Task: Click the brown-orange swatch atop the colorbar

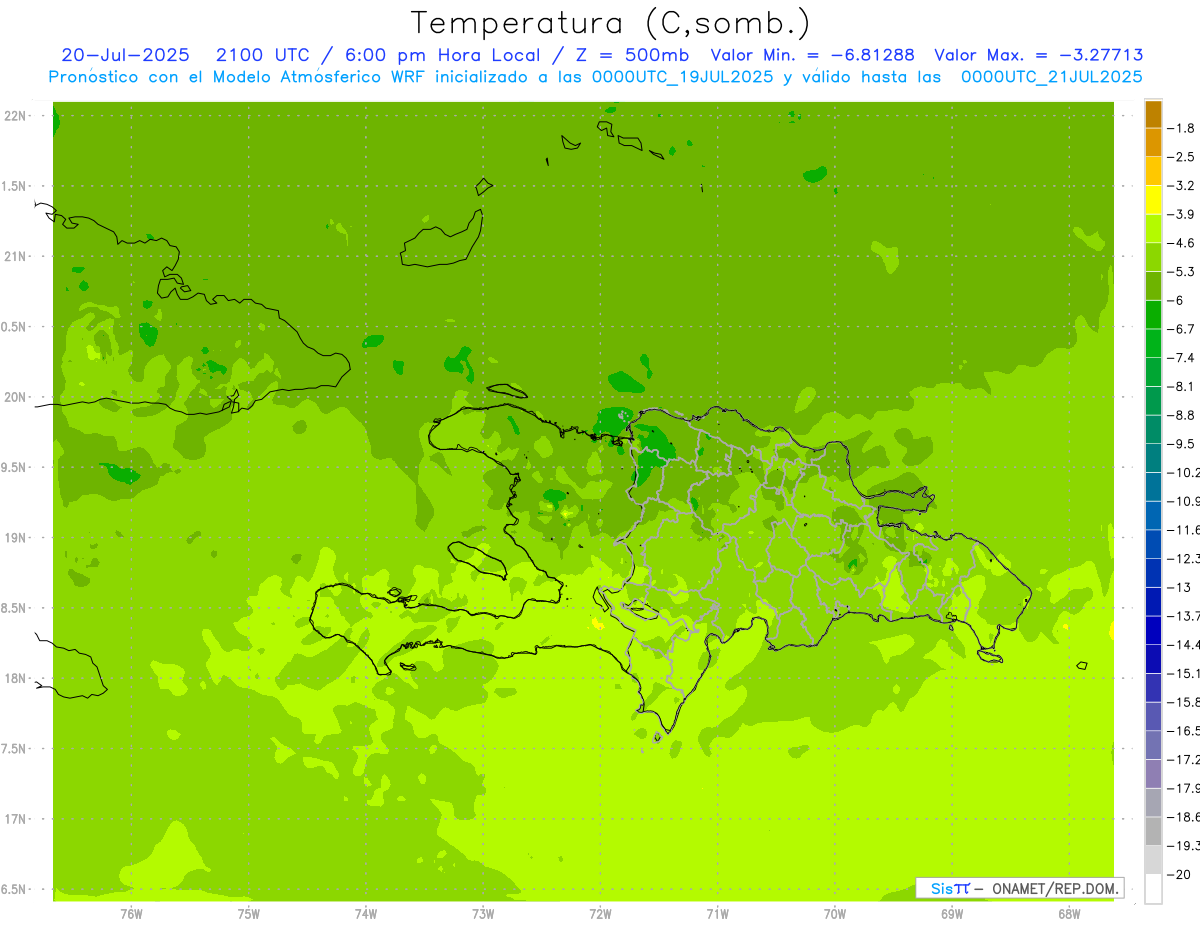Action: tap(1153, 114)
